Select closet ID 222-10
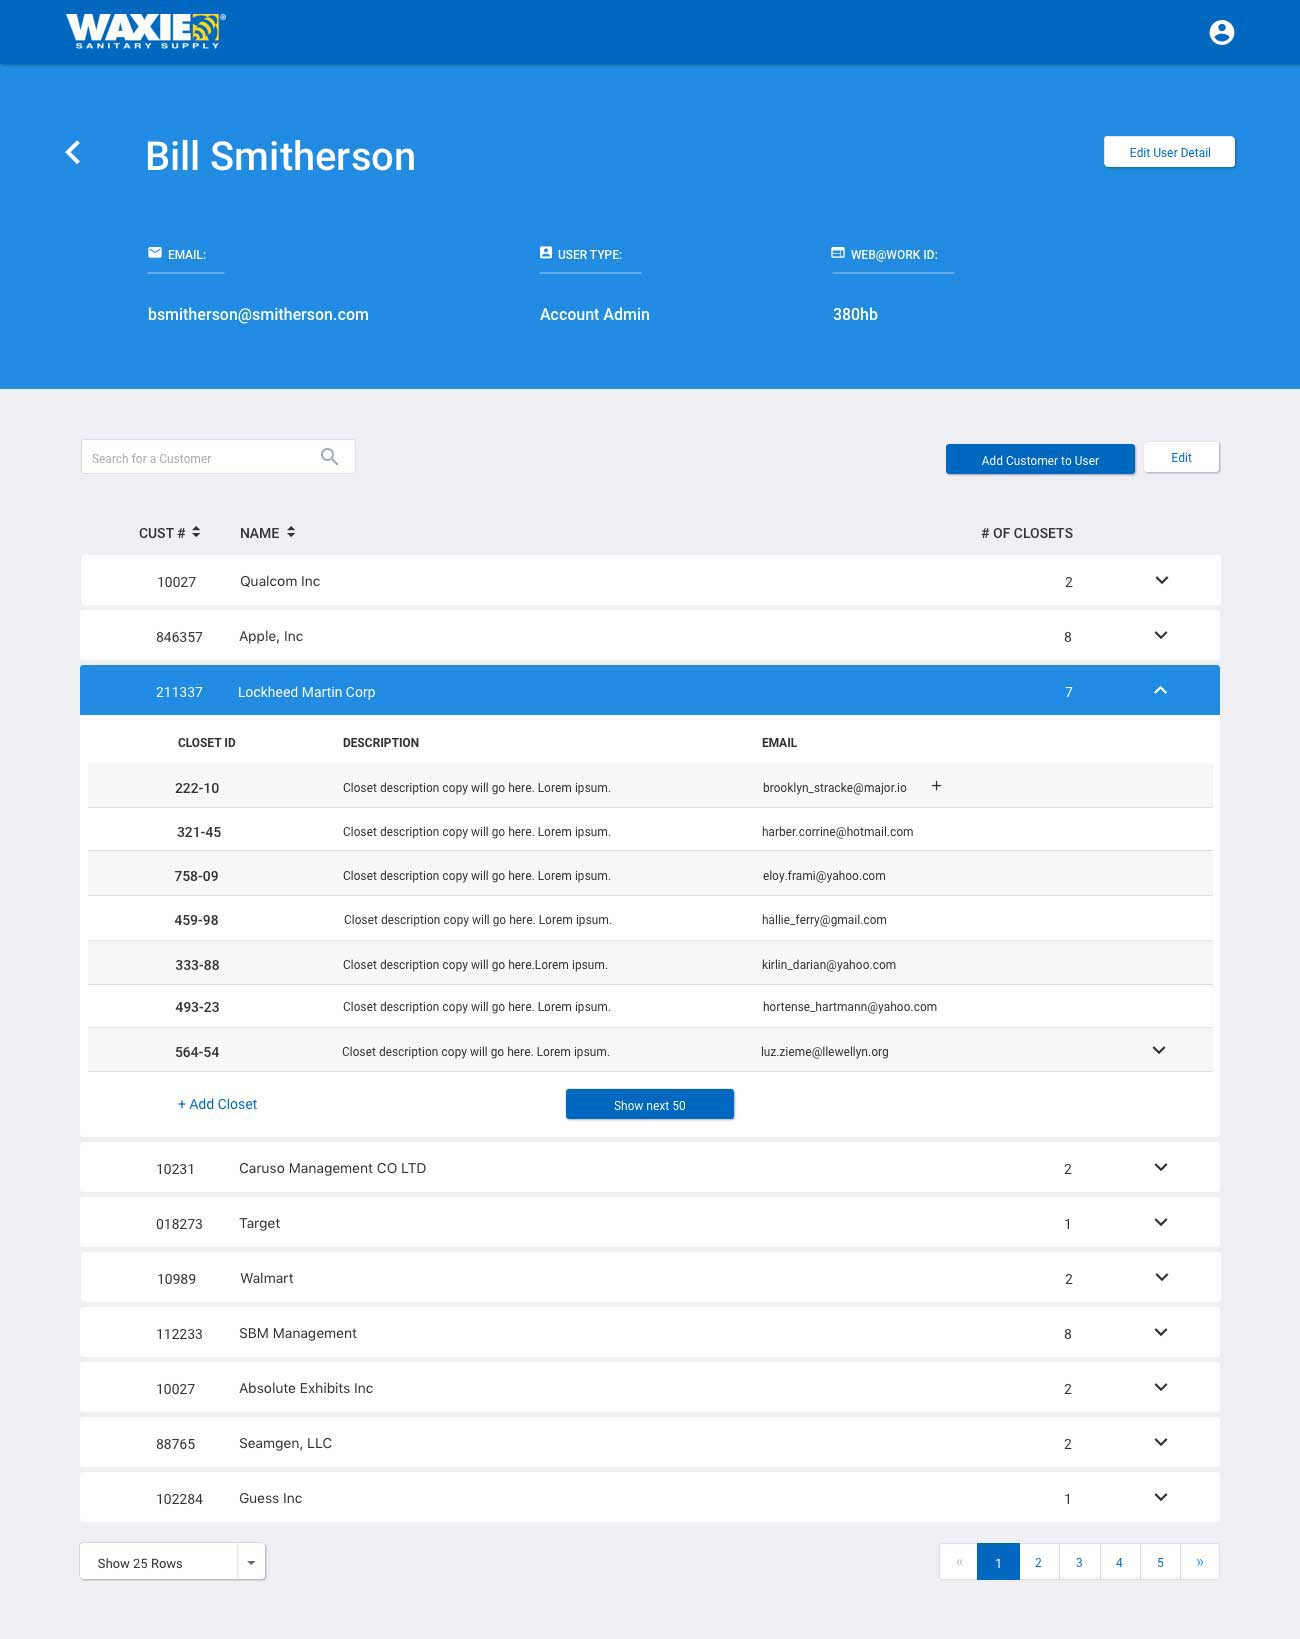This screenshot has width=1300, height=1639. [x=197, y=788]
